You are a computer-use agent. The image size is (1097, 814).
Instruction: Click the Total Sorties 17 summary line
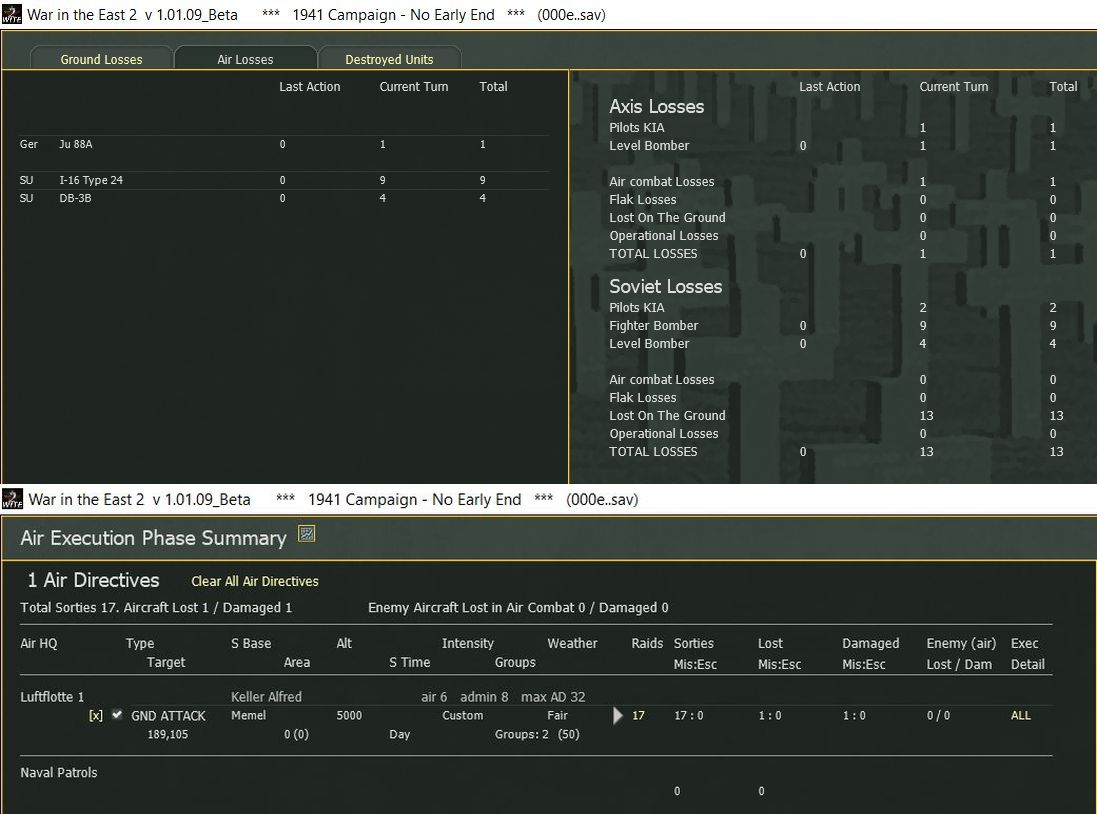coord(156,608)
